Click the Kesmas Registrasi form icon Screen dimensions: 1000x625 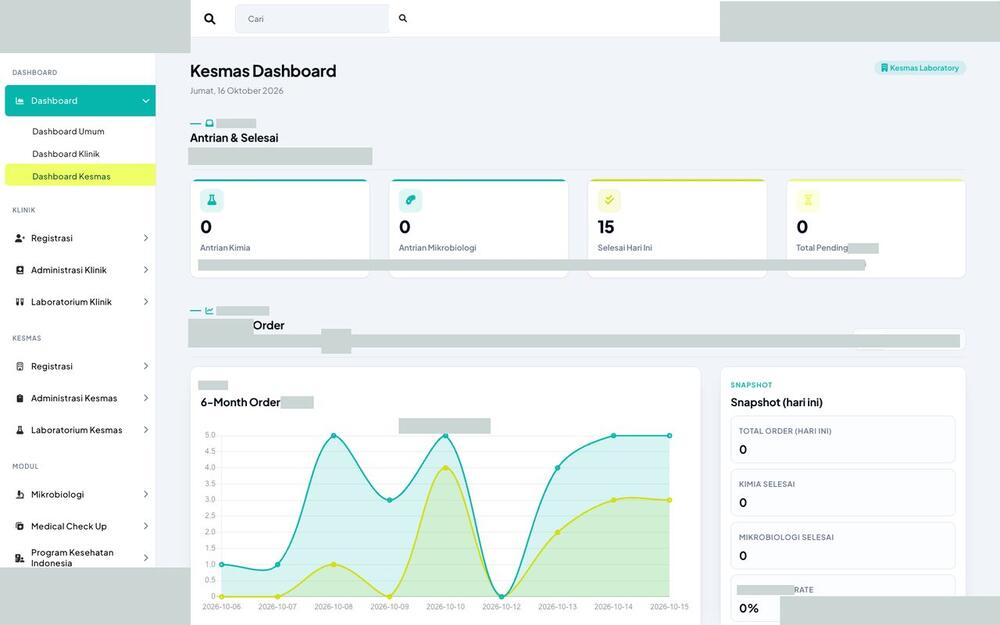click(x=20, y=366)
